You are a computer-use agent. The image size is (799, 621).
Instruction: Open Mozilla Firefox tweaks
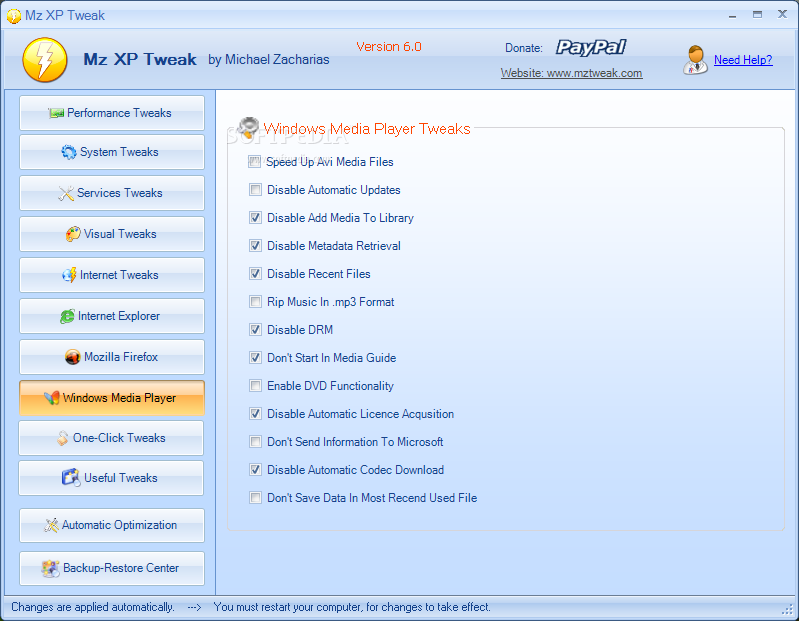(x=112, y=357)
